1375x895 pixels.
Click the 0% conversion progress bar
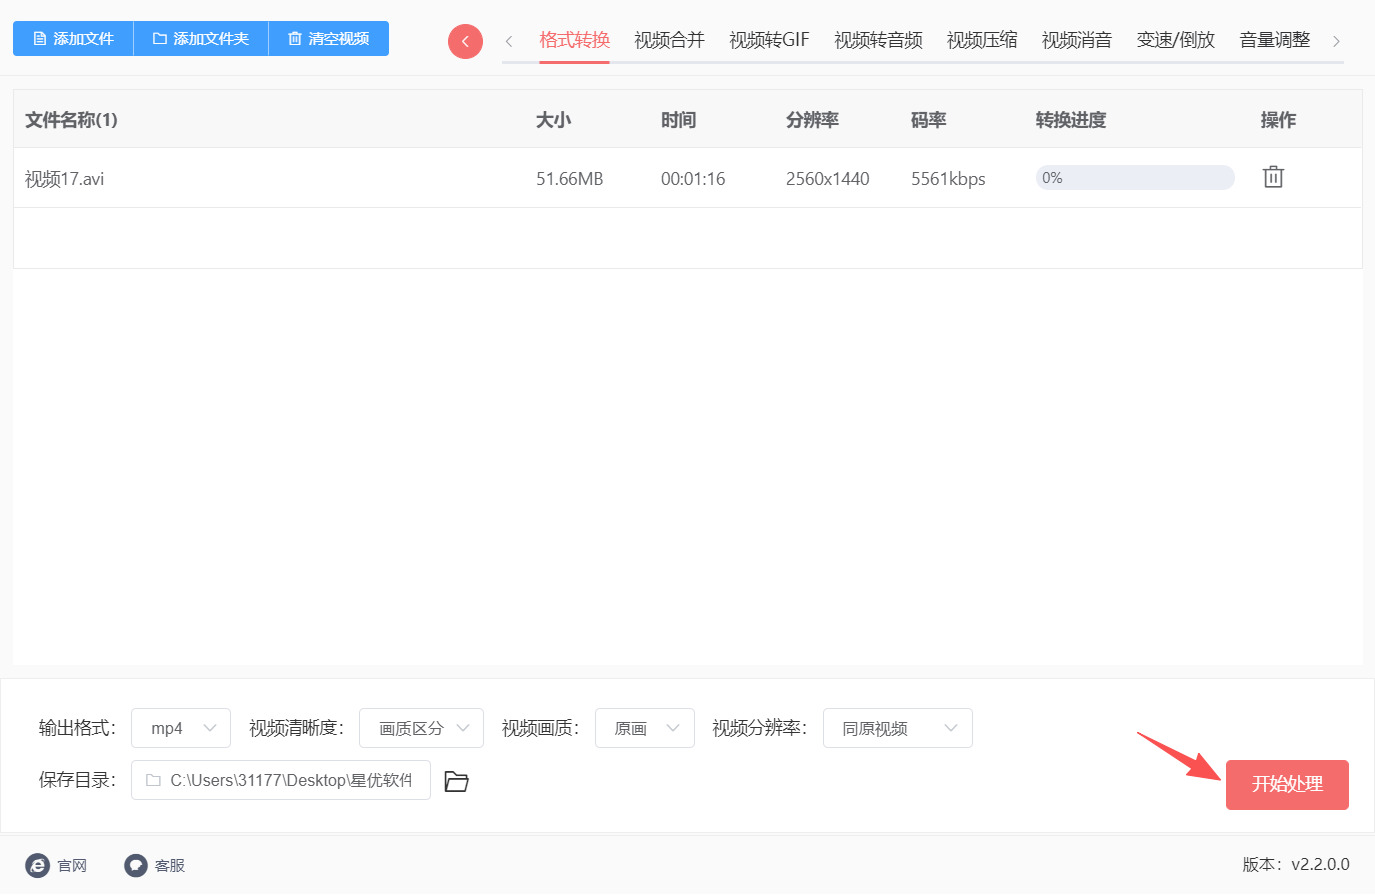coord(1135,178)
